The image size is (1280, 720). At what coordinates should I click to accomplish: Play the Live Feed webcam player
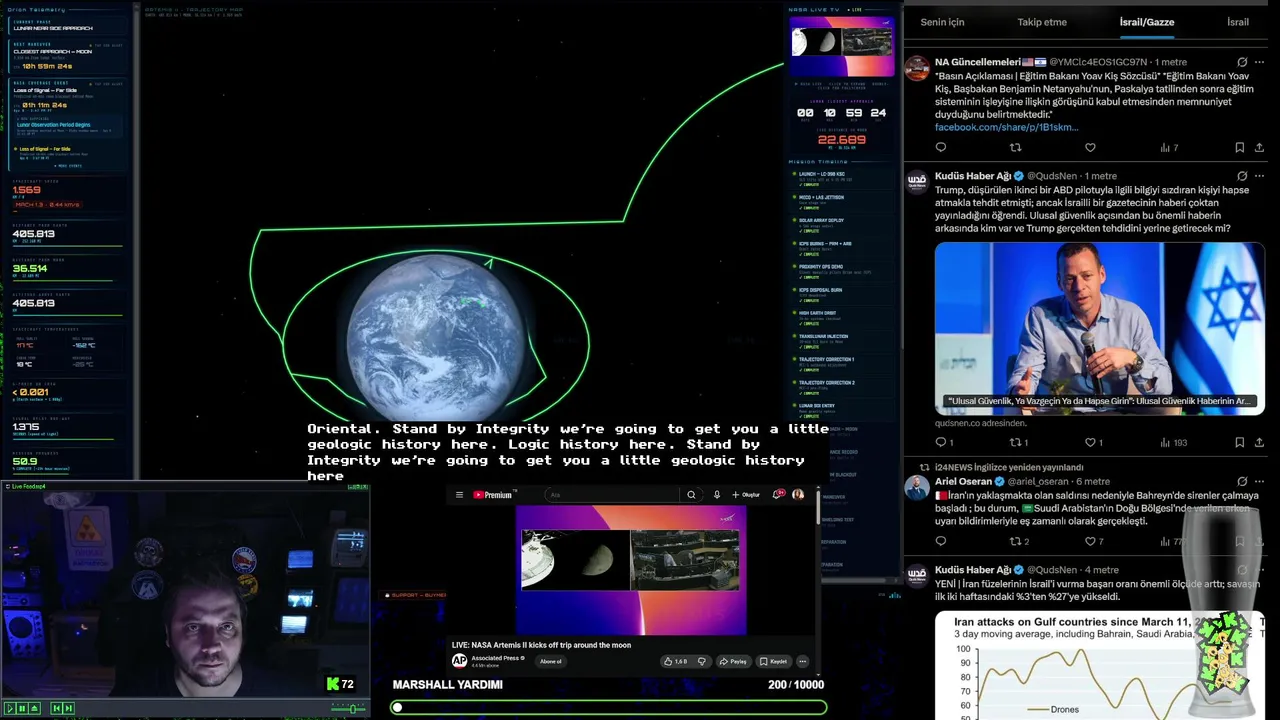[10, 708]
